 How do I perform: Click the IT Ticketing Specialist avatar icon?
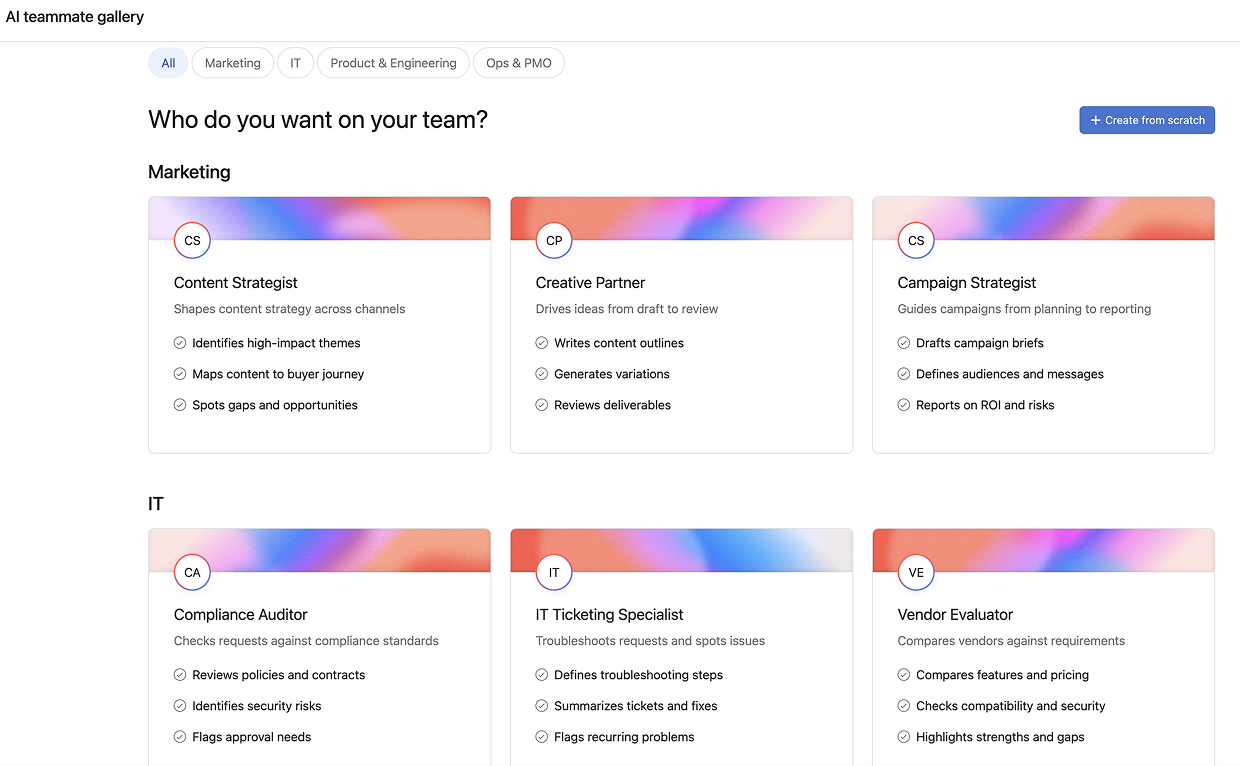[x=554, y=573]
